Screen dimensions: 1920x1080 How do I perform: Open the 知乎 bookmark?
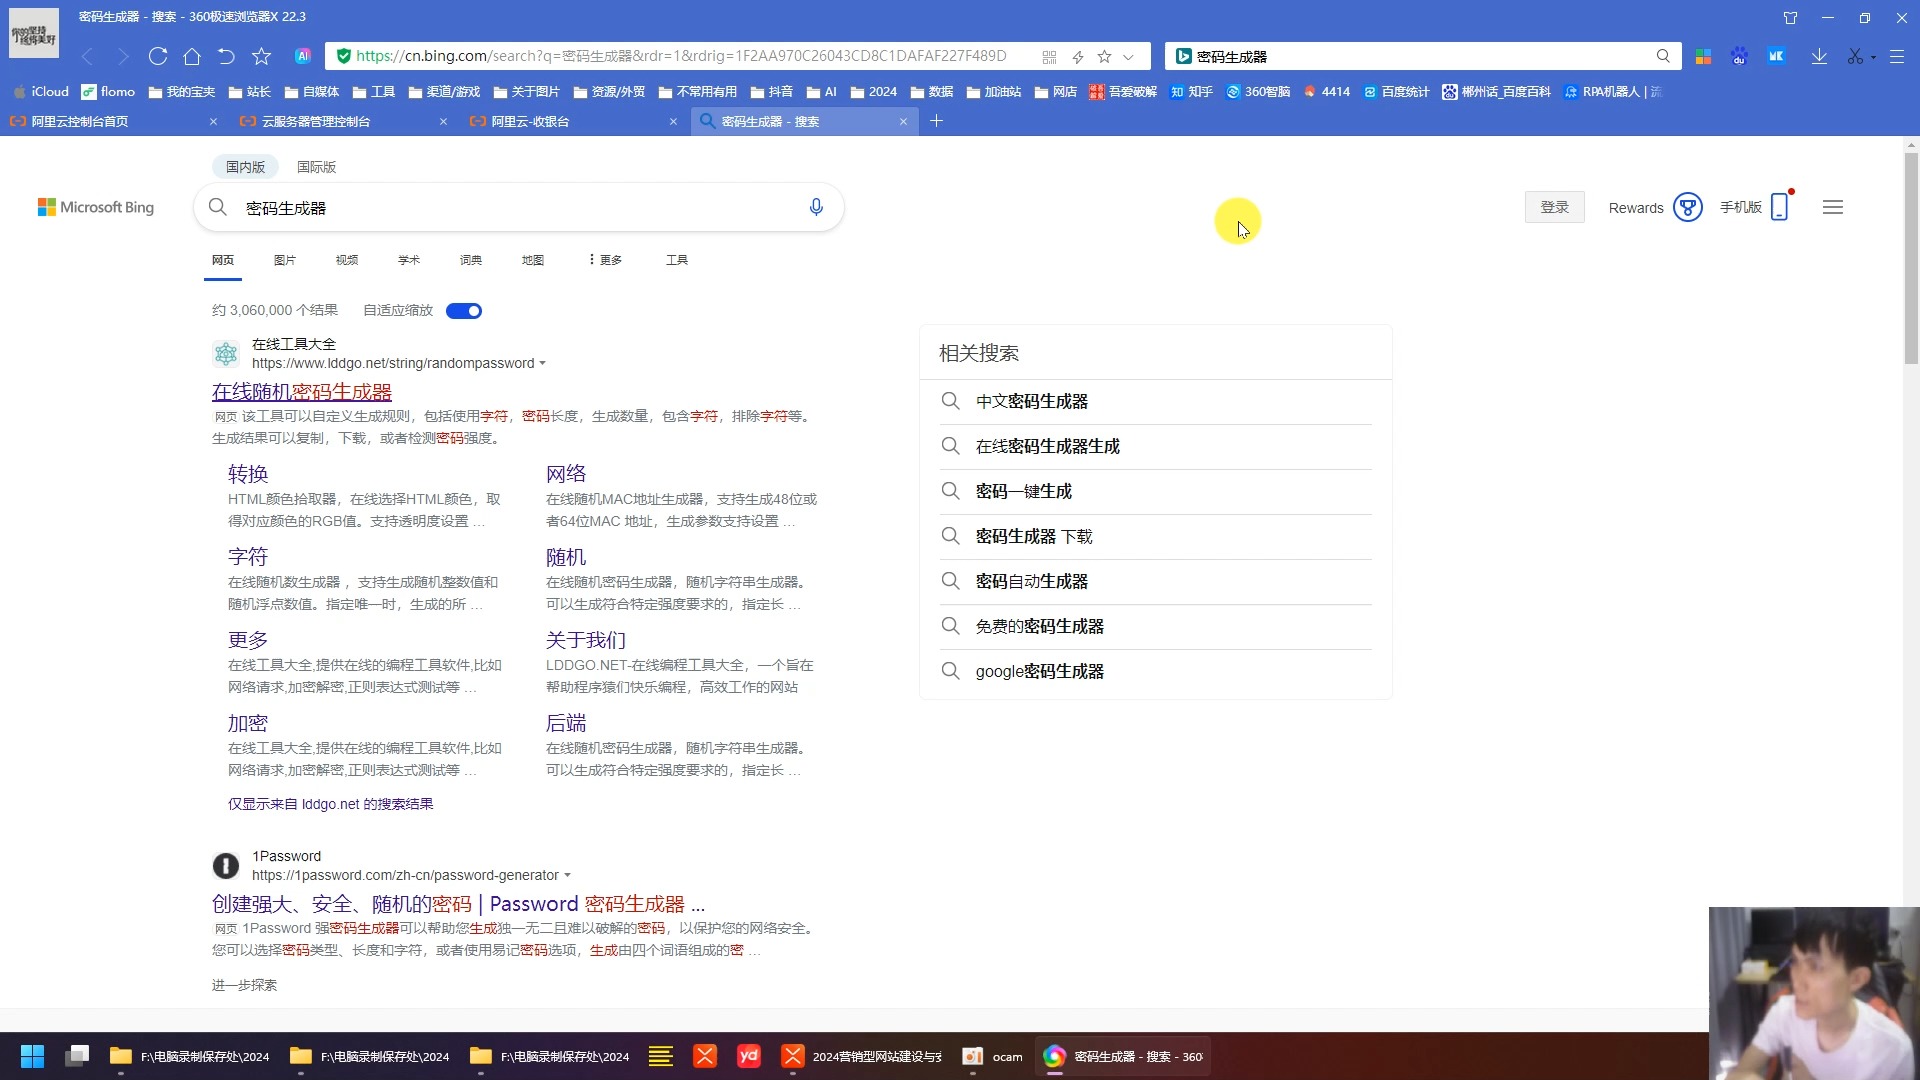(1191, 91)
